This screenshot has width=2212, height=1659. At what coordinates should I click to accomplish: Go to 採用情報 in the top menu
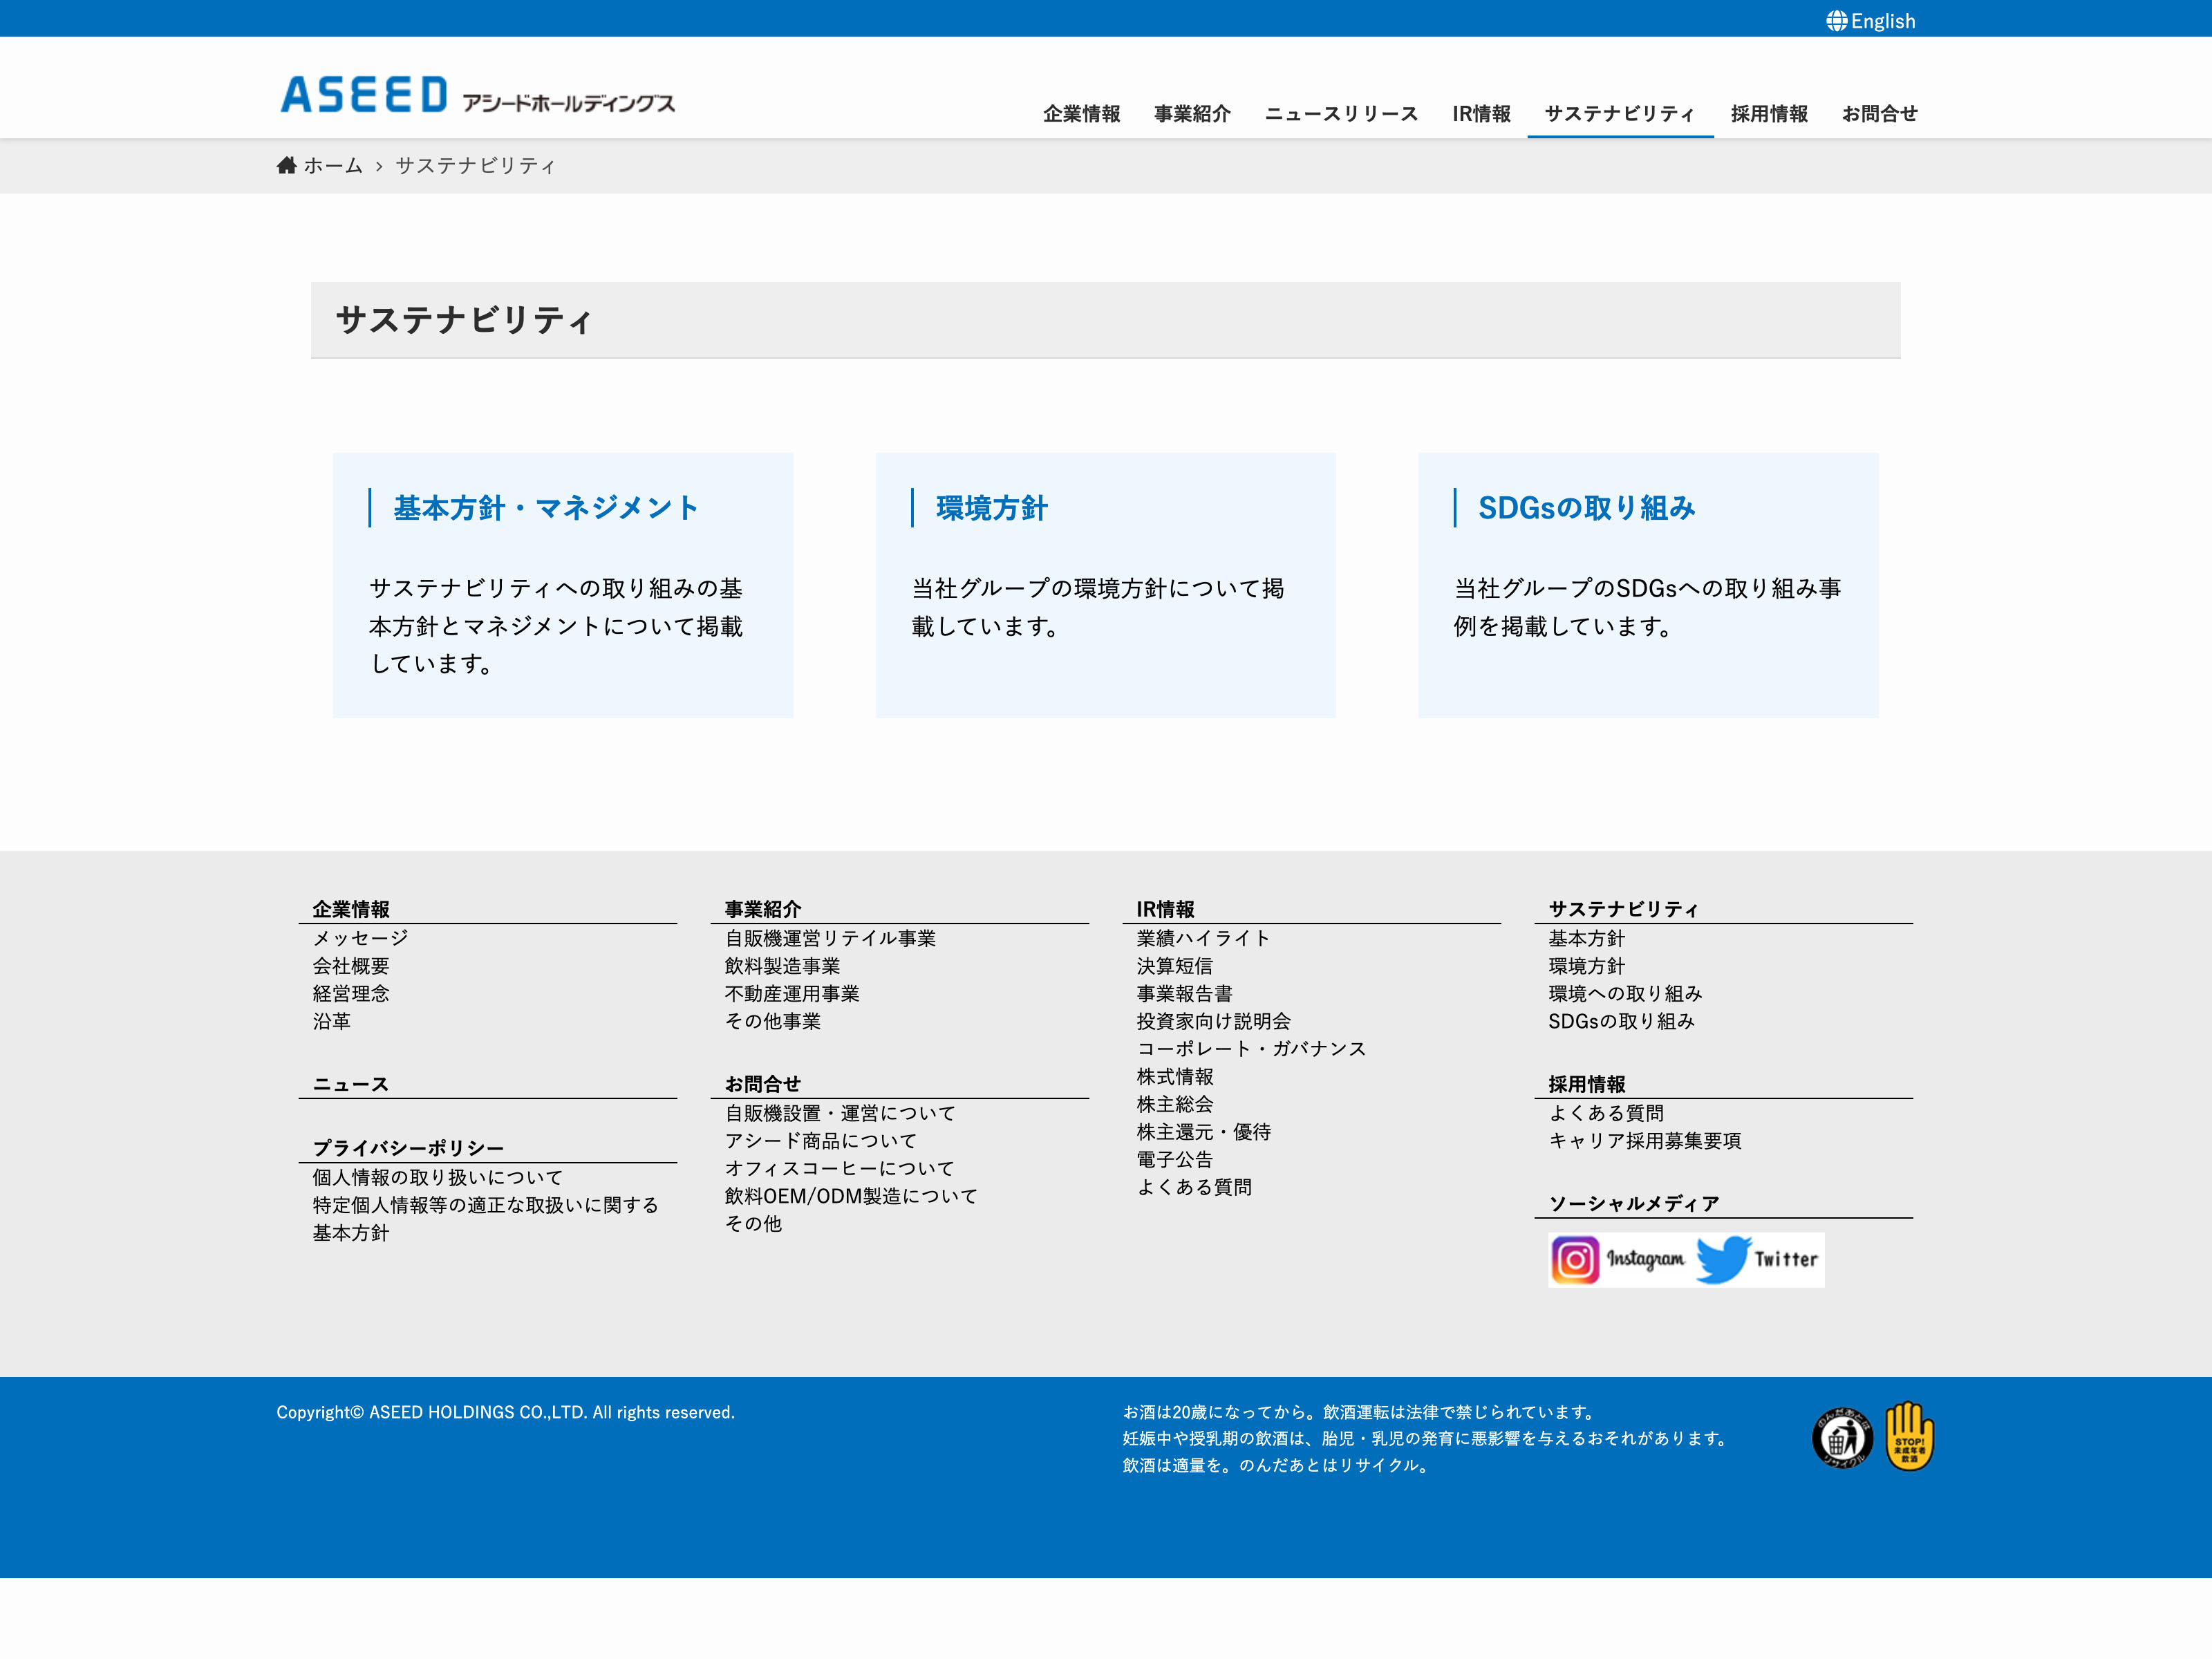(x=1769, y=114)
